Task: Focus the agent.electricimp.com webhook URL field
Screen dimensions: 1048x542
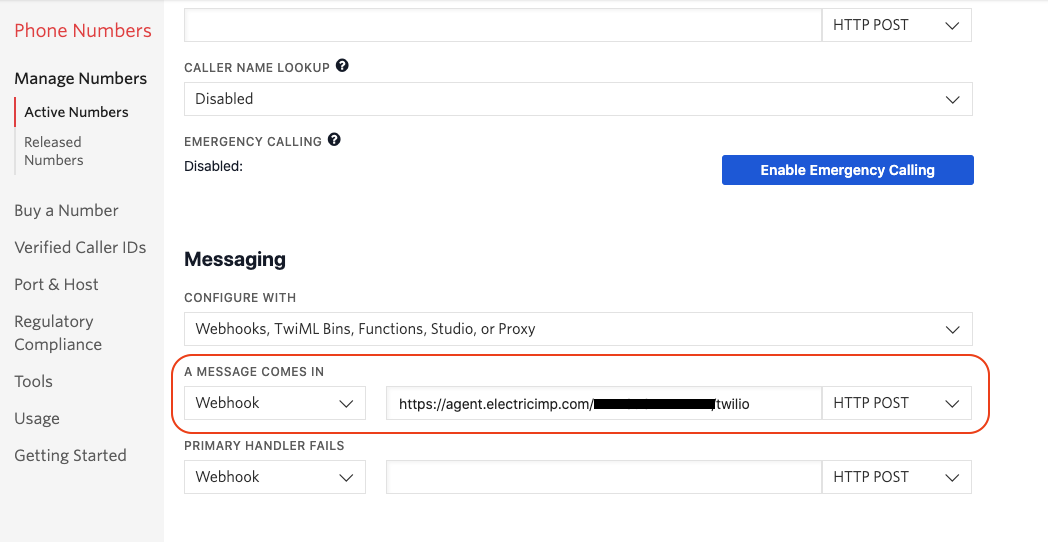Action: click(x=604, y=403)
